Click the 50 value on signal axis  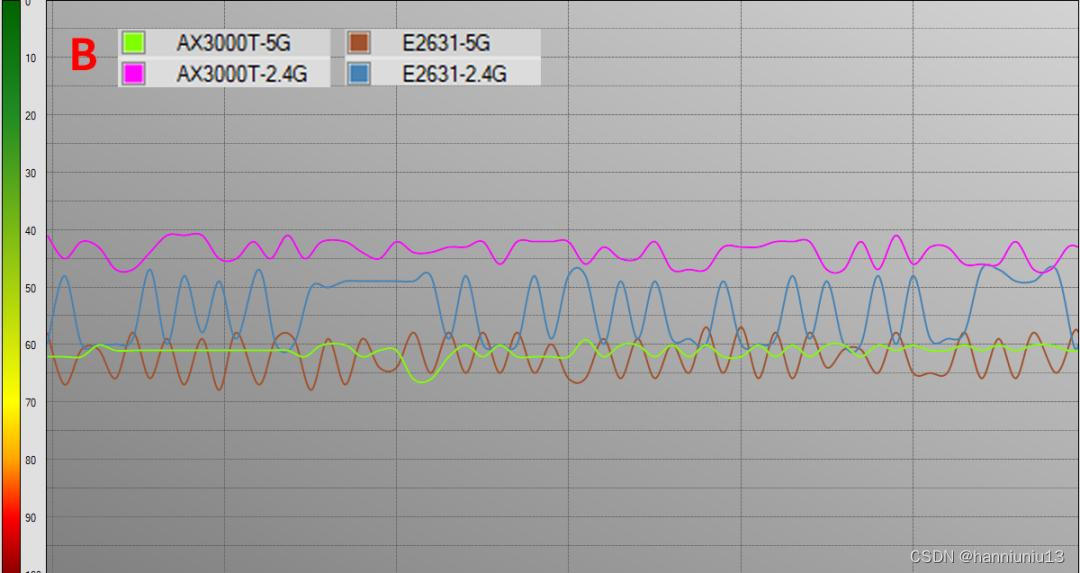click(30, 288)
